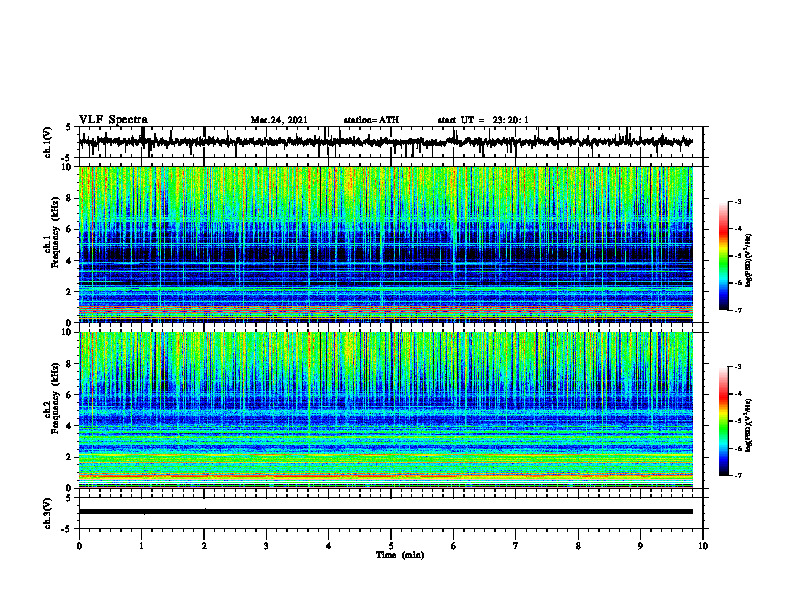The width and height of the screenshot is (792, 612).
Task: Click the "0" tick on the time axis
Action: [x=79, y=546]
